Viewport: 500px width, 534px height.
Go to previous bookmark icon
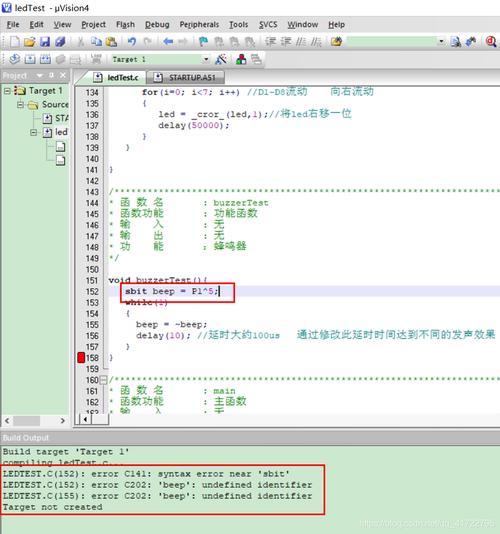219,42
